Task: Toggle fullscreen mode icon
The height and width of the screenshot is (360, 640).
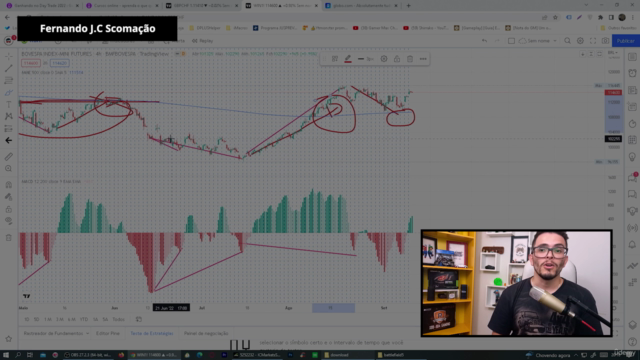Action: click(593, 41)
